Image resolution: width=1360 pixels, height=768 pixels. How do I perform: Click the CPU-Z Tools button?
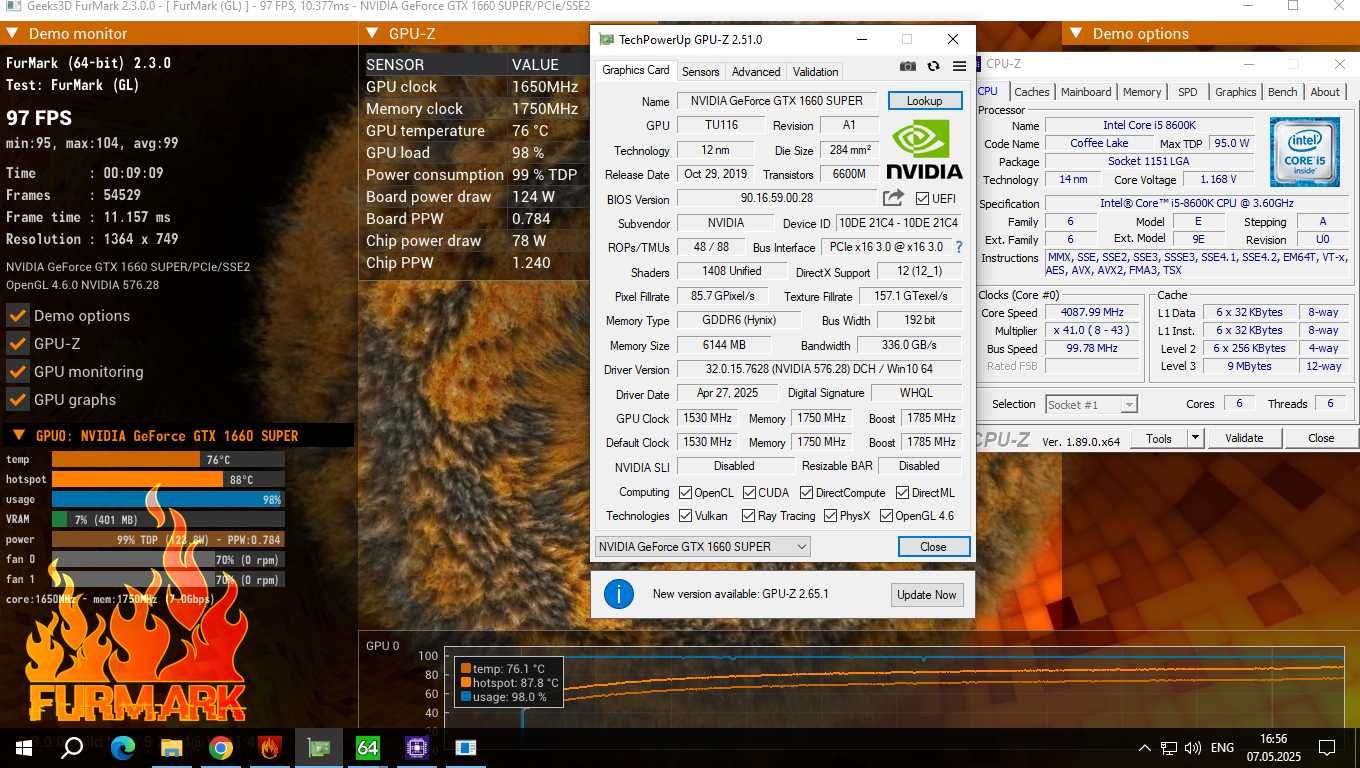[1159, 438]
